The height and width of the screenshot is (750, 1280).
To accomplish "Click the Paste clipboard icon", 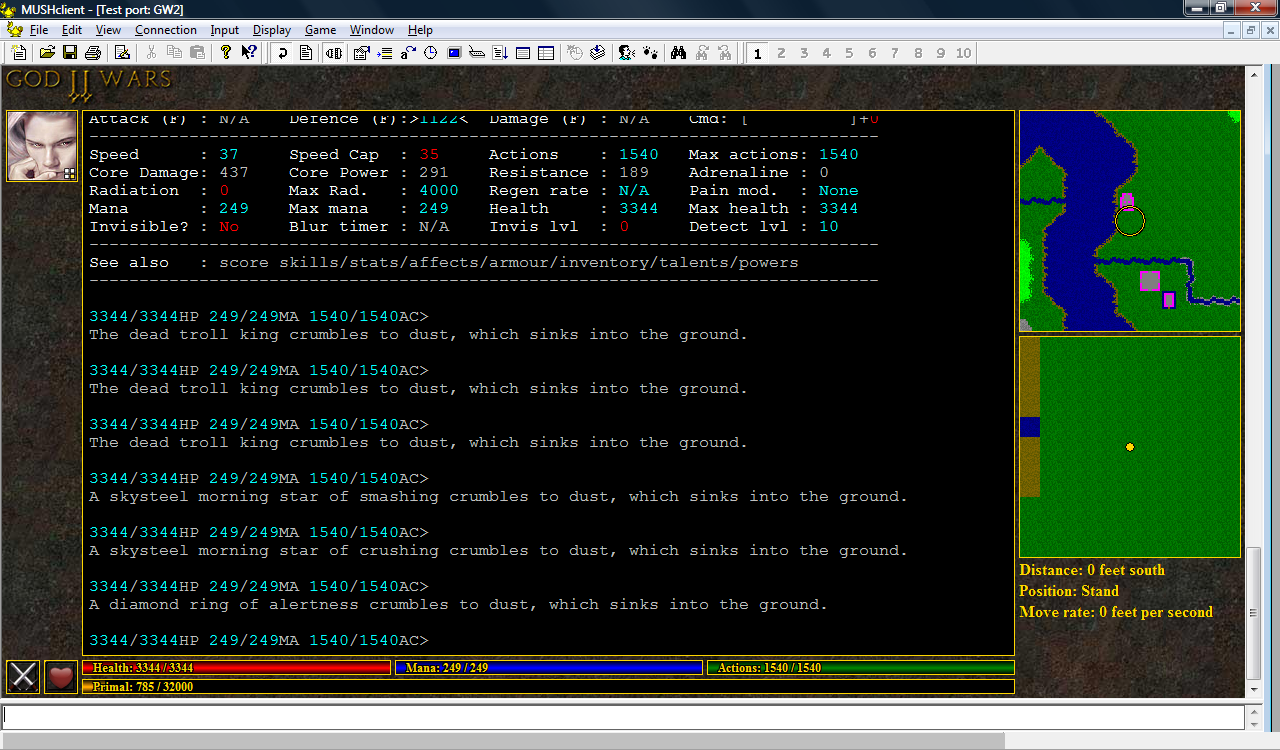I will 197,53.
